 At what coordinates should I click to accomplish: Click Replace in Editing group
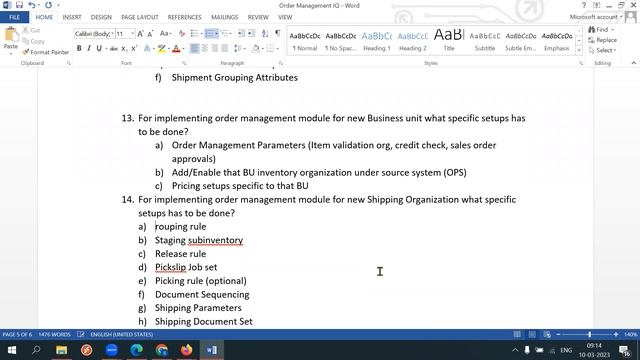pos(602,40)
